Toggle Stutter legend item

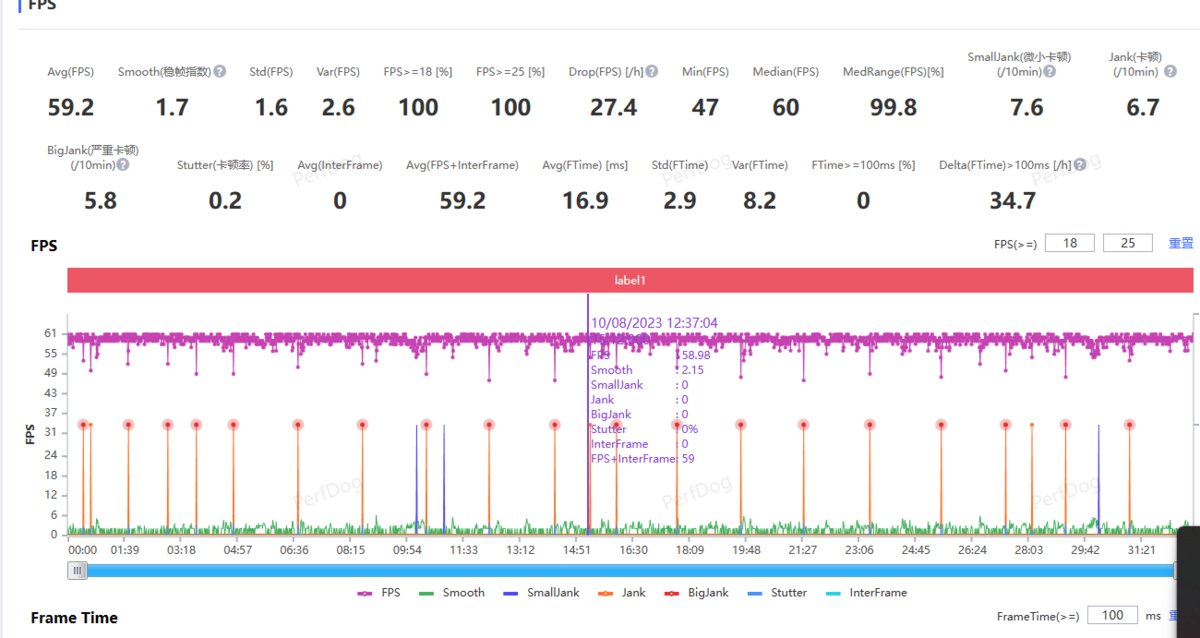[x=777, y=593]
